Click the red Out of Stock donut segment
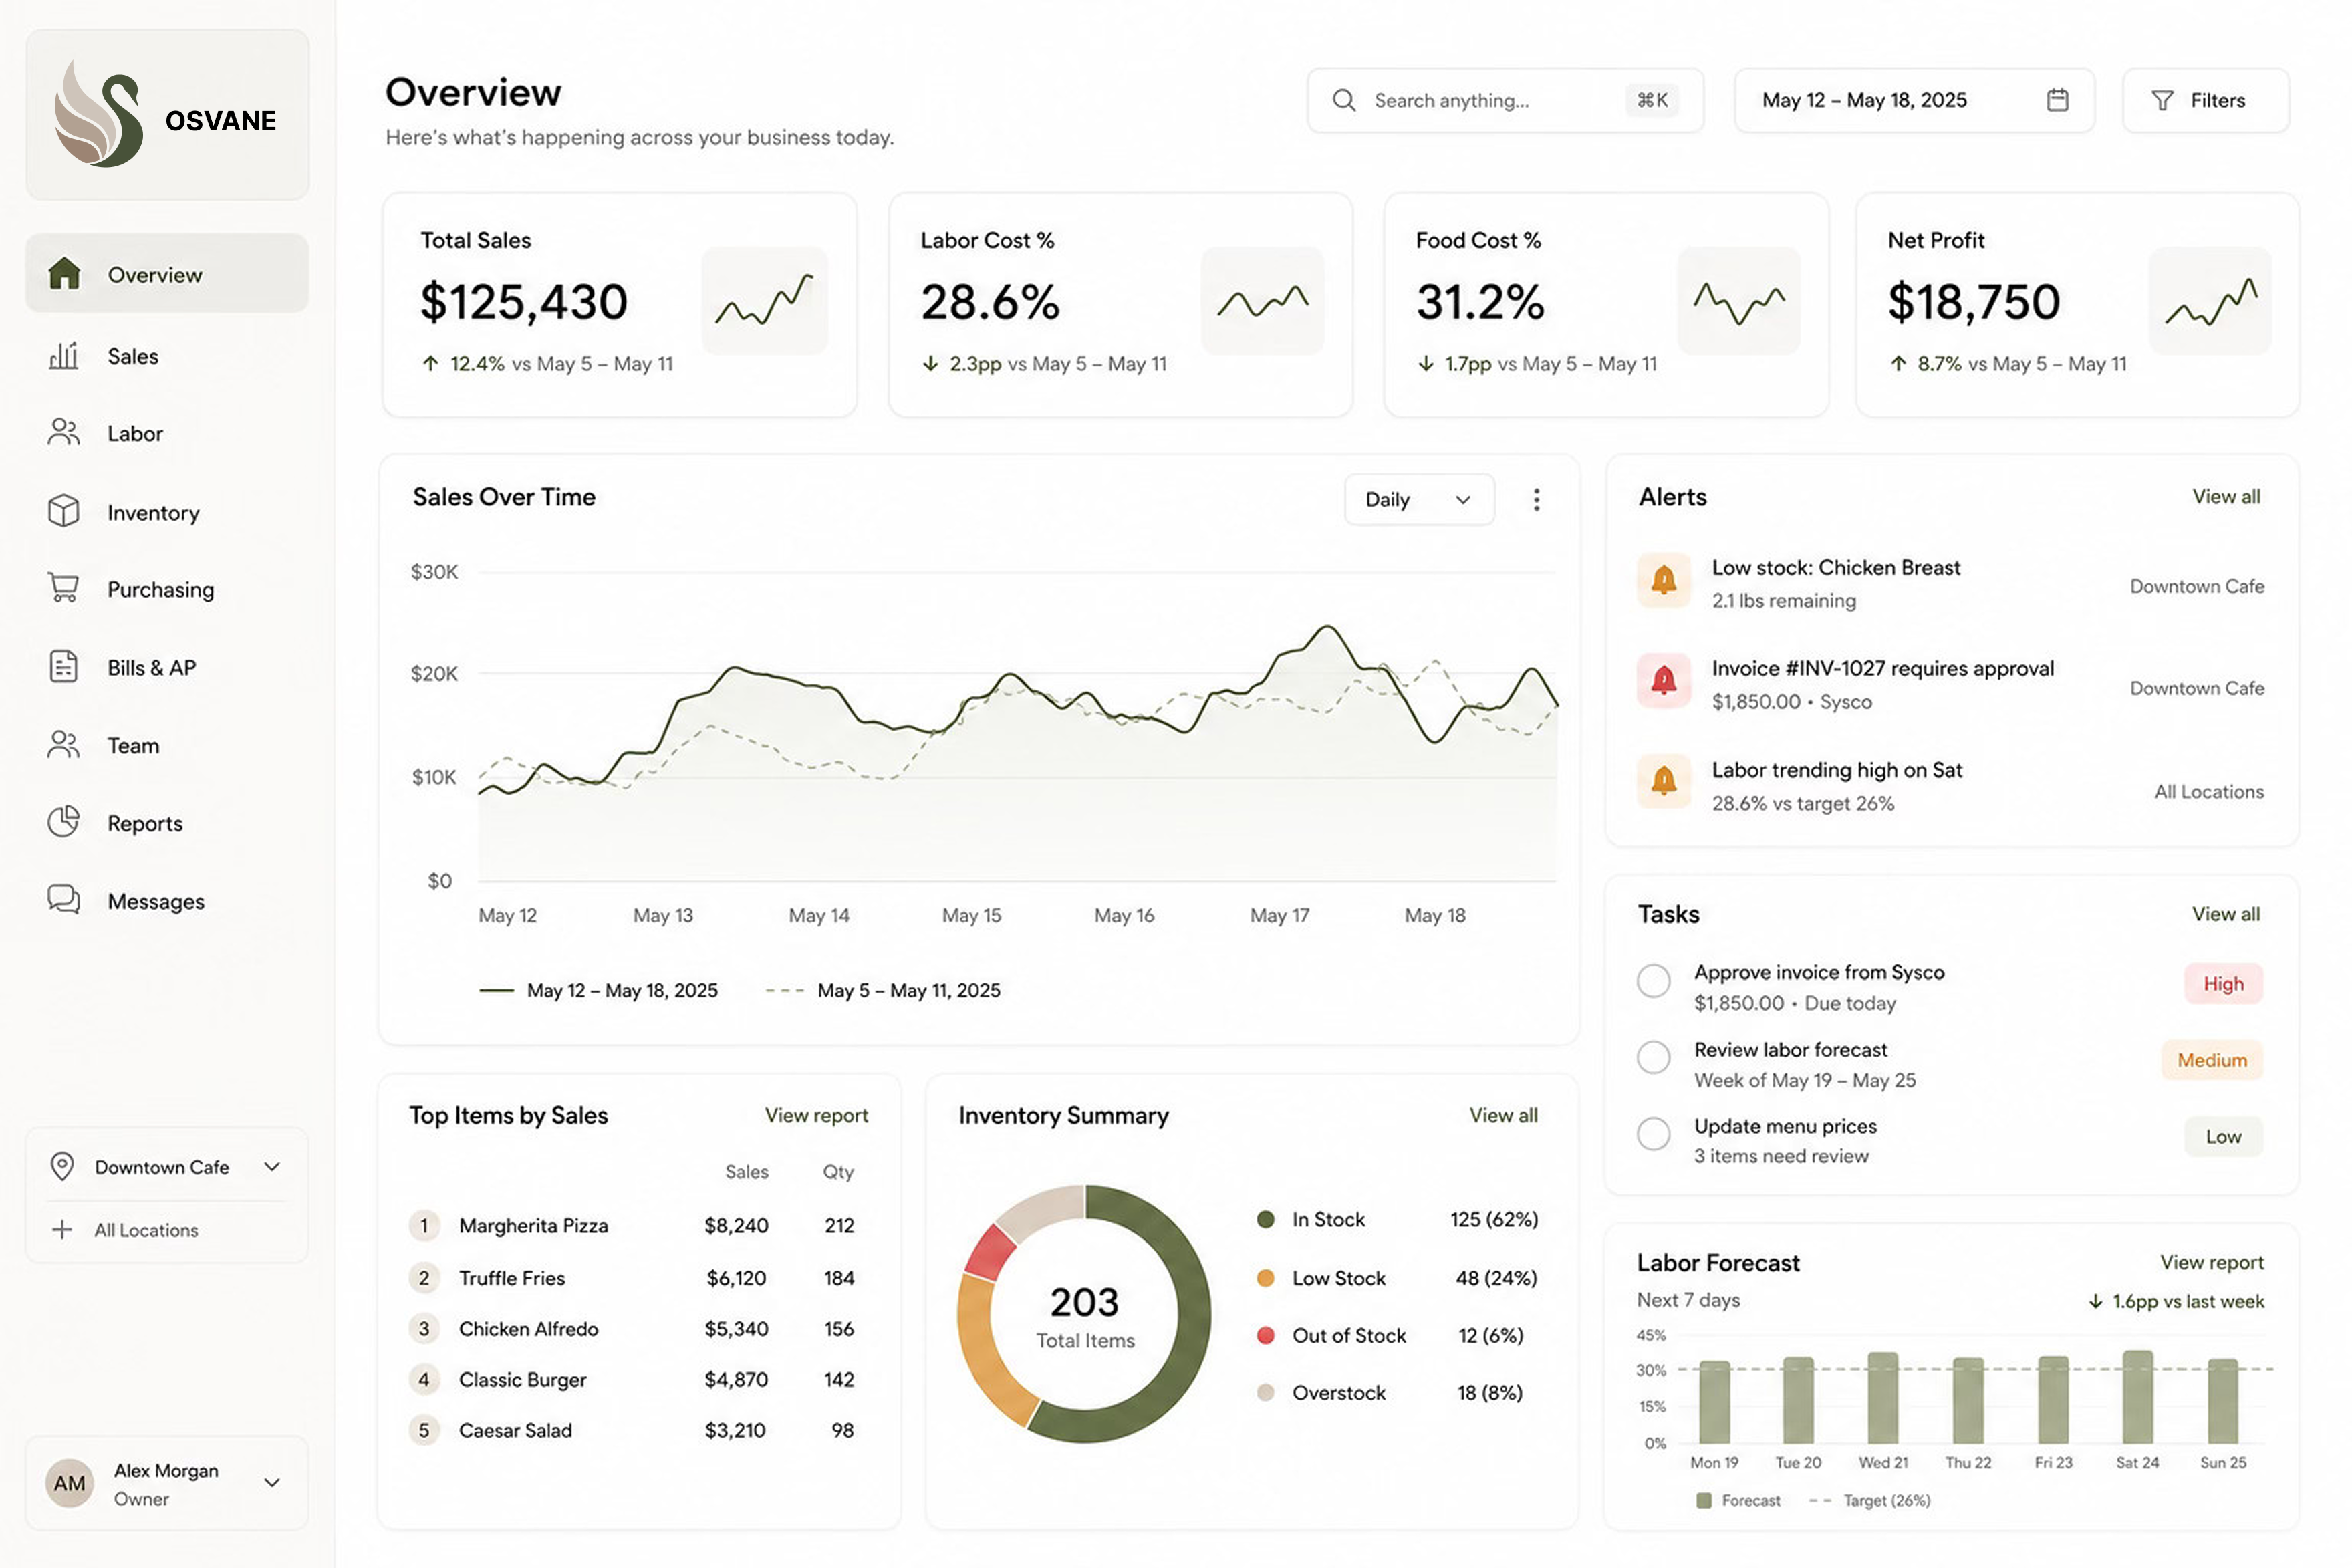This screenshot has height=1568, width=2352. click(991, 1251)
